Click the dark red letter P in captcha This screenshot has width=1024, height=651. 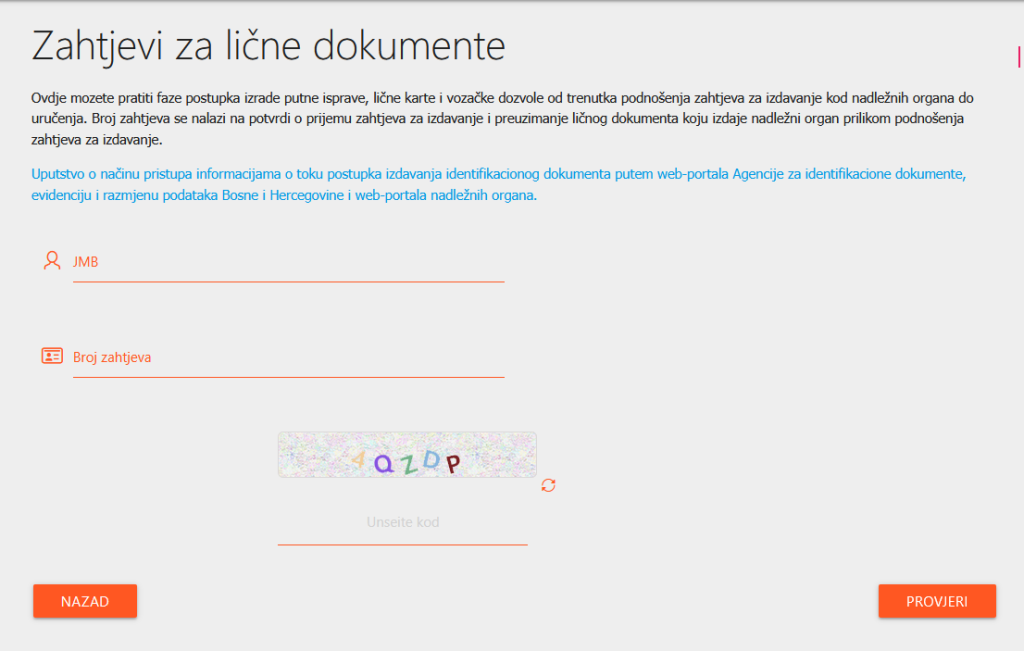point(453,463)
